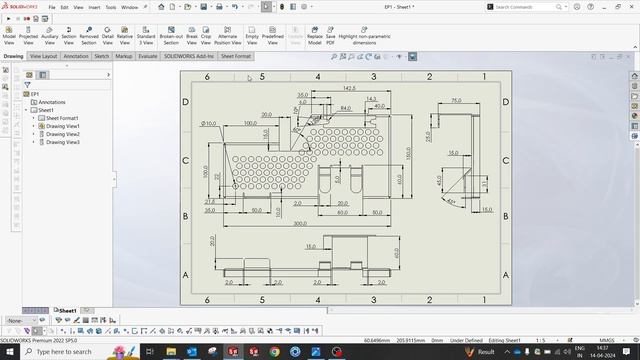The height and width of the screenshot is (360, 640).
Task: Undo the last action
Action: [235, 7]
